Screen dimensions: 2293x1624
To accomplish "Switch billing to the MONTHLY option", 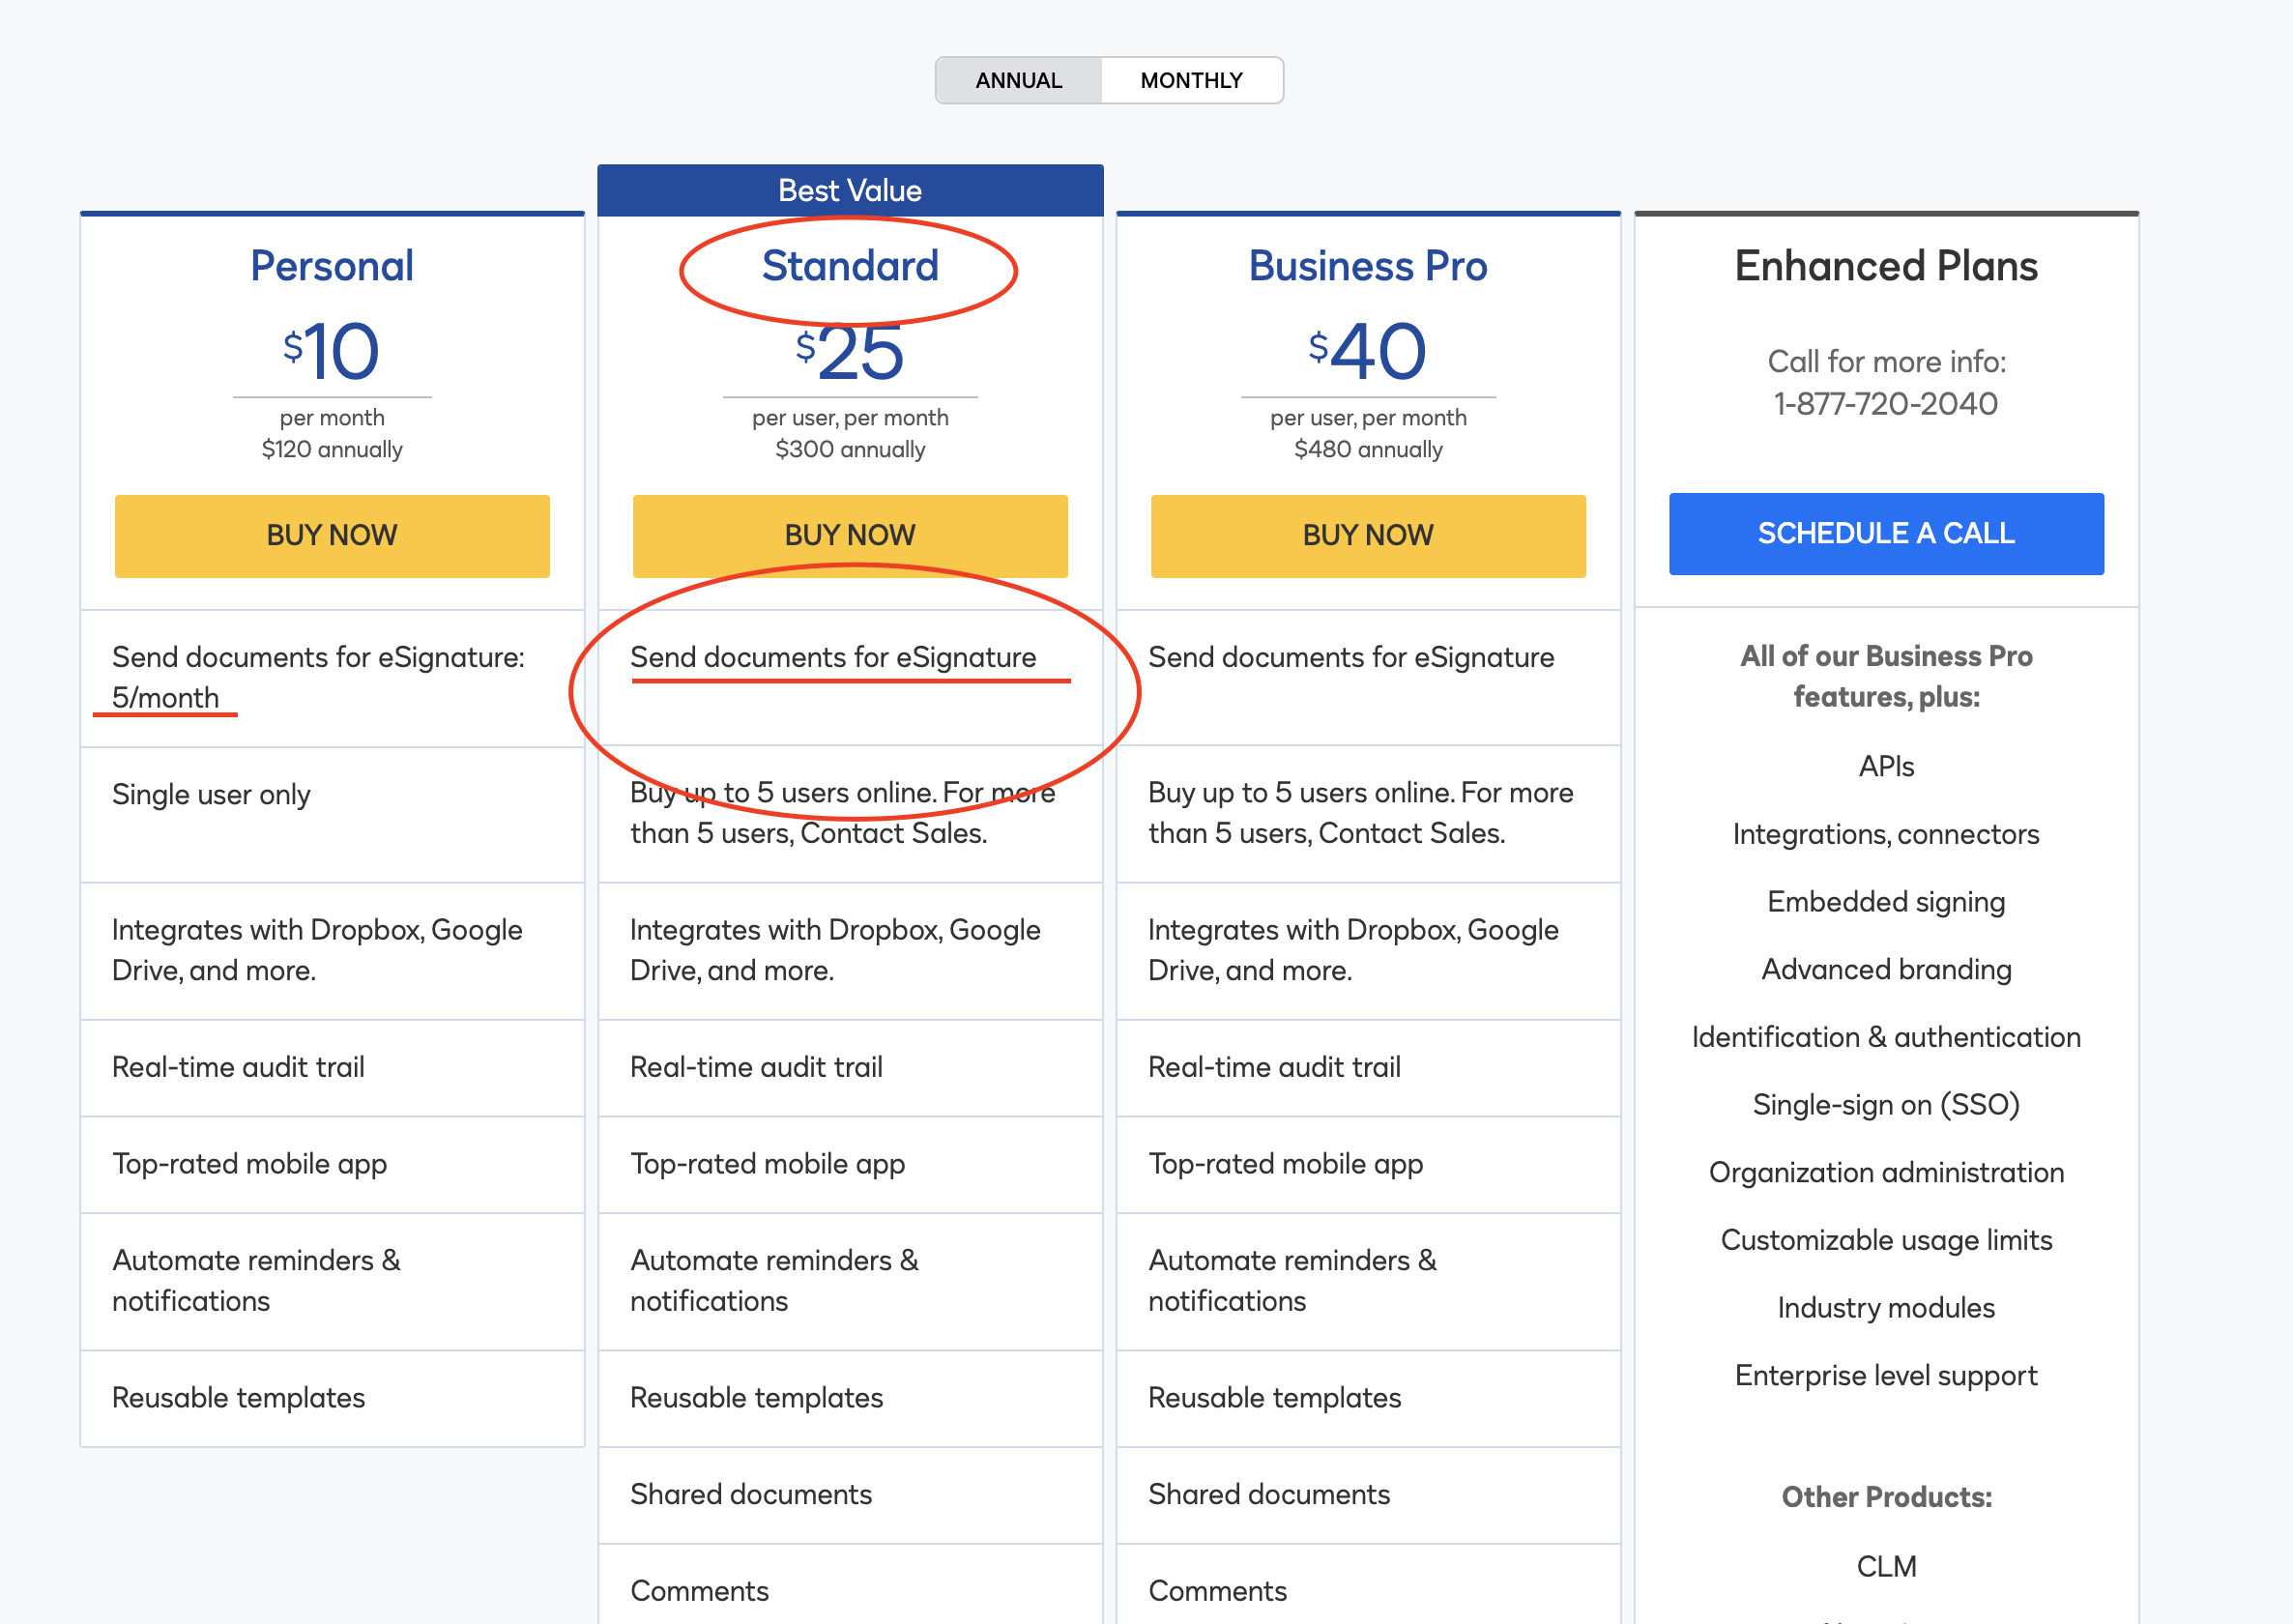I will tap(1191, 80).
